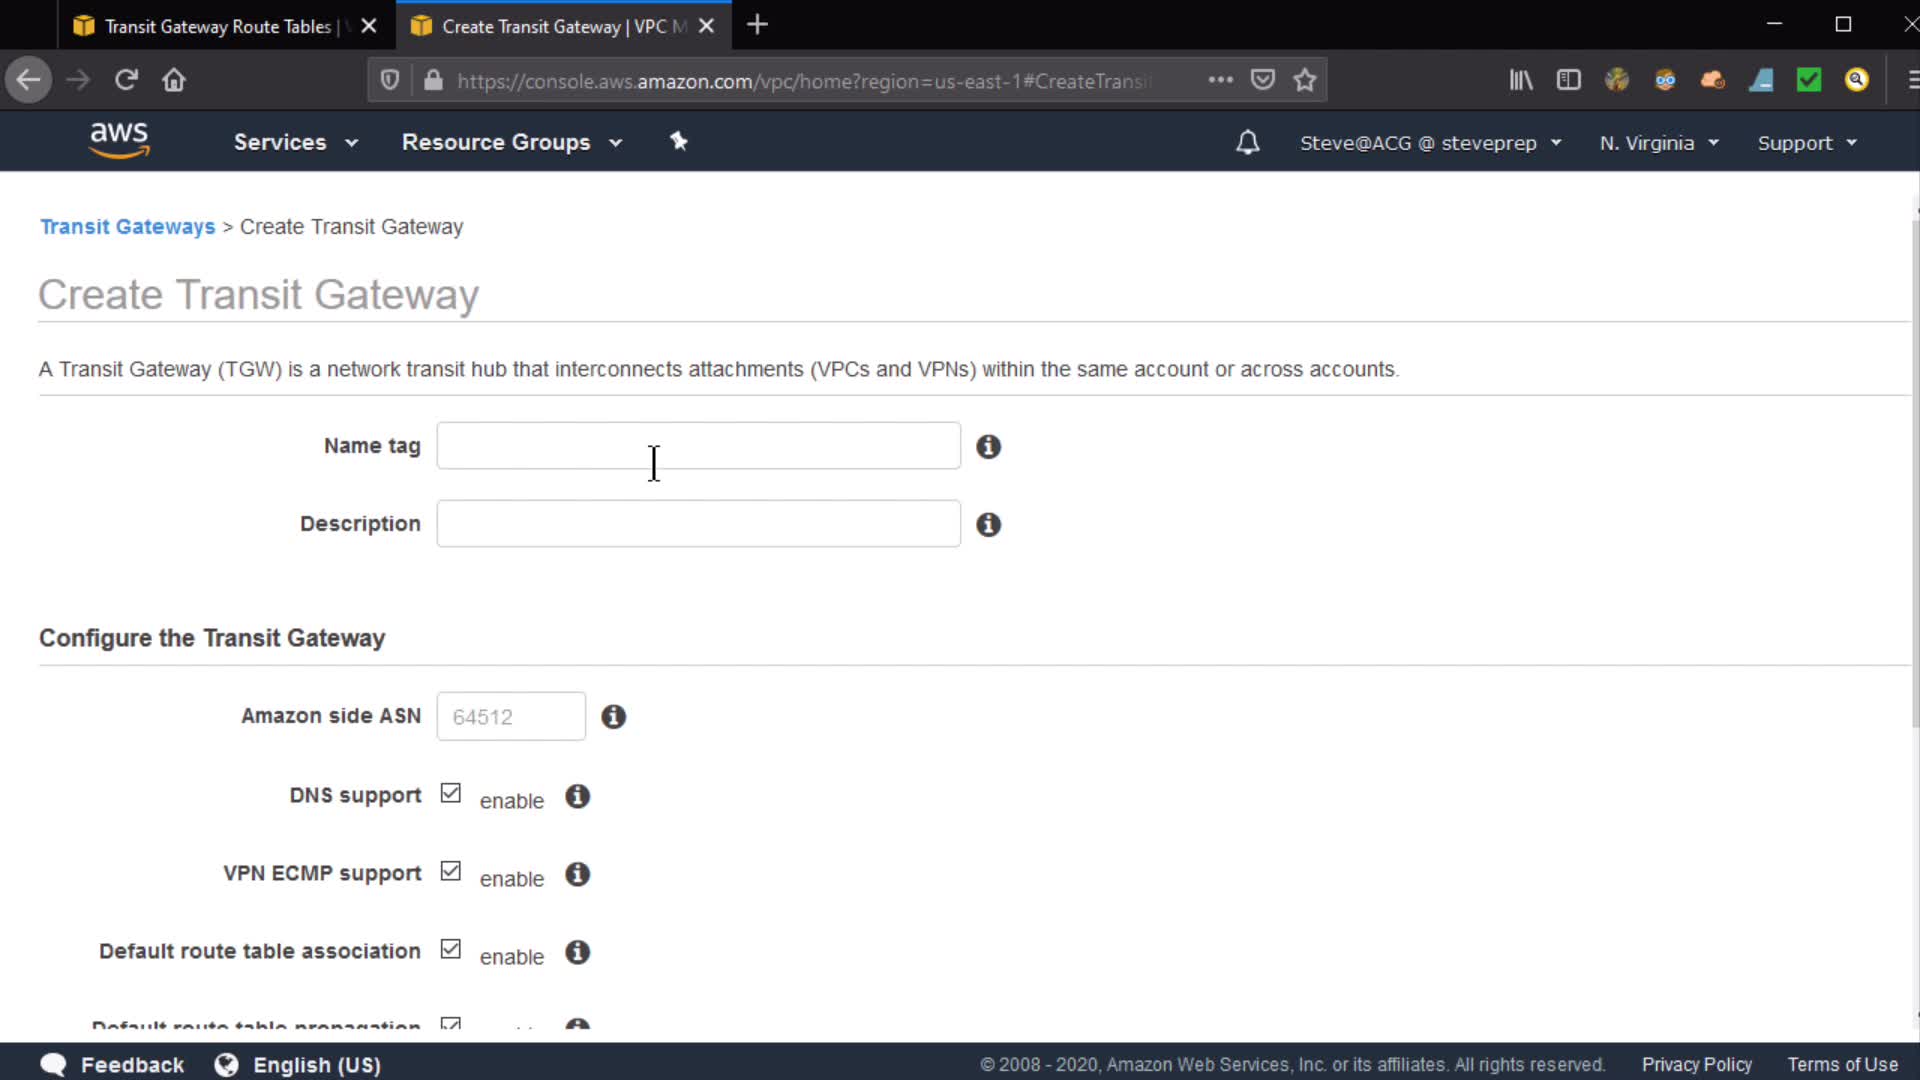Click the Feedback button in footer
Screen dimensions: 1920x1080
113,1064
